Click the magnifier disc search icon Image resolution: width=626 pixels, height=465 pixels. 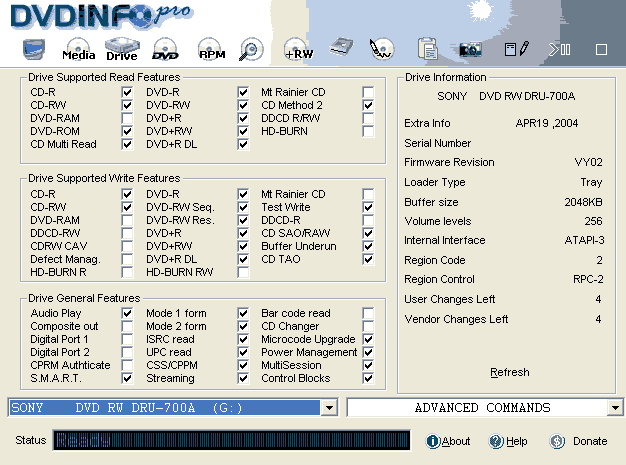point(251,50)
